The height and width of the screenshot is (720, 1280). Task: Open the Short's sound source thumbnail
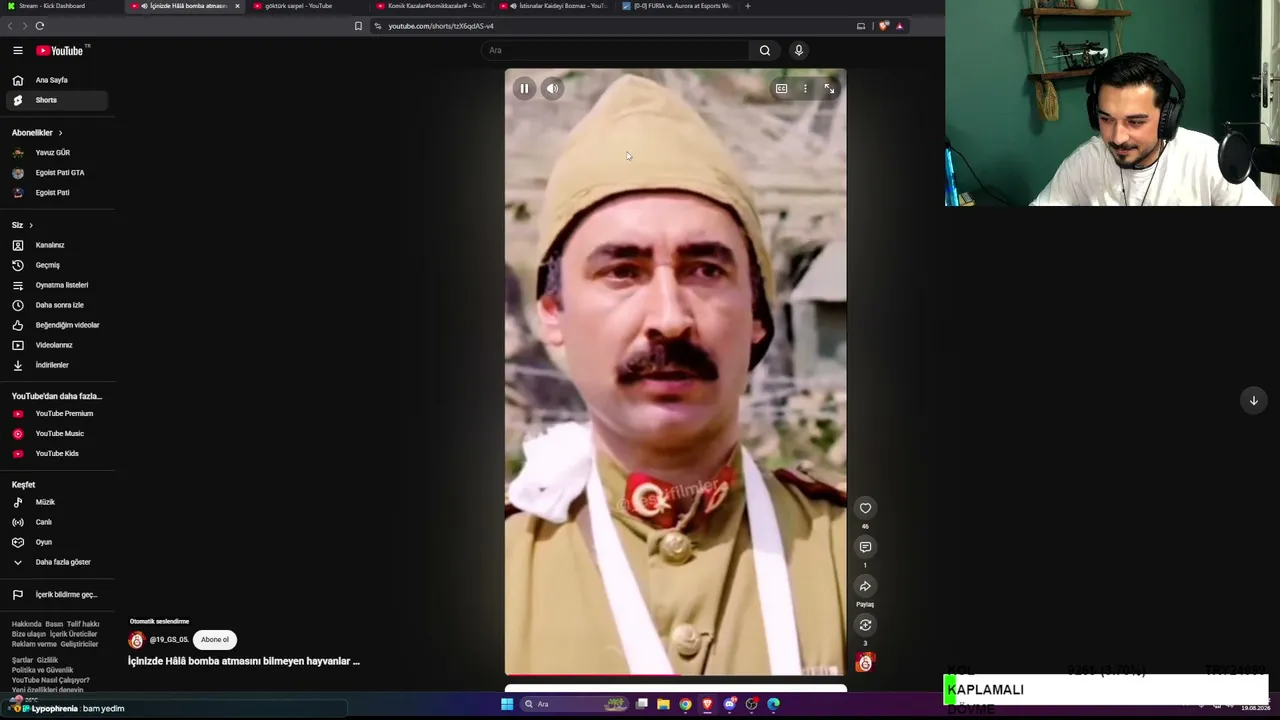pos(865,663)
